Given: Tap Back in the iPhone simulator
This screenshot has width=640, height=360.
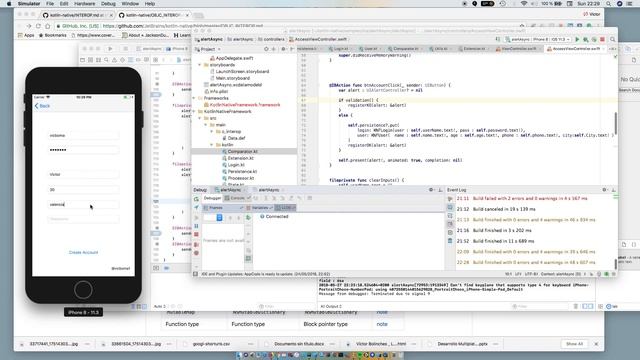Looking at the screenshot, I should [42, 106].
